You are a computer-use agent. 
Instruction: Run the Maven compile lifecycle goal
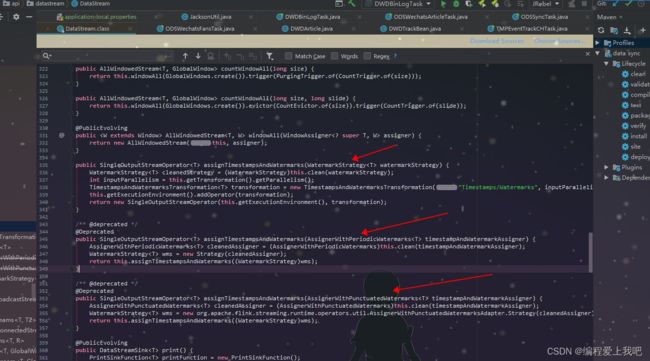635,94
